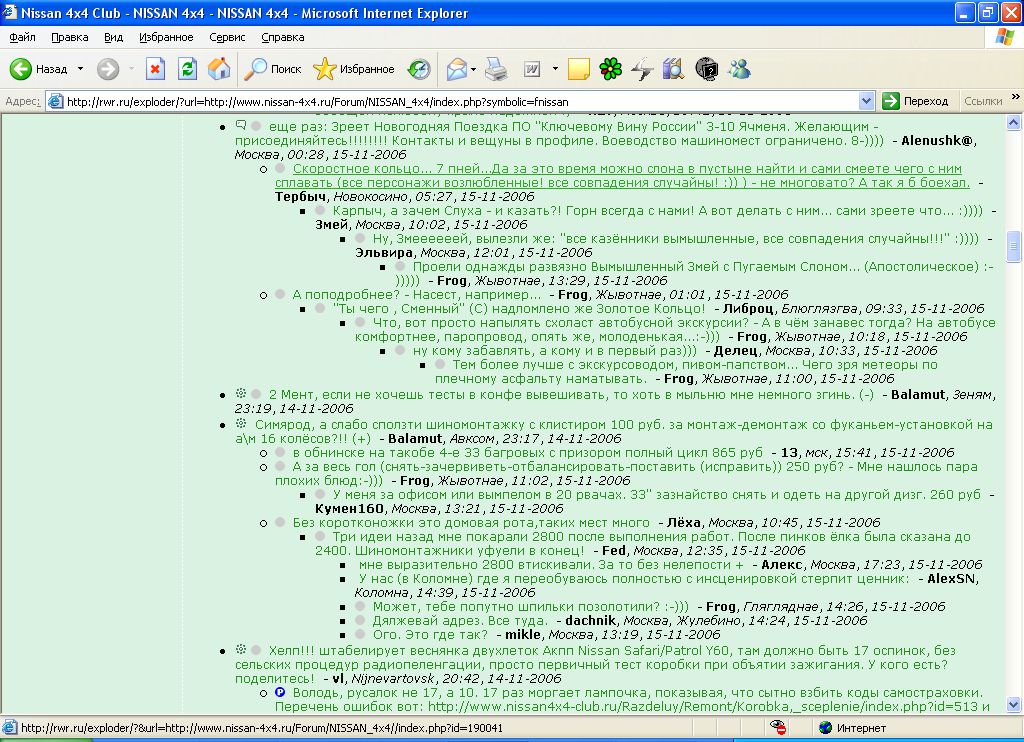Screen dimensions: 1024x742
Task: Open the Файл menu
Action: tap(22, 37)
